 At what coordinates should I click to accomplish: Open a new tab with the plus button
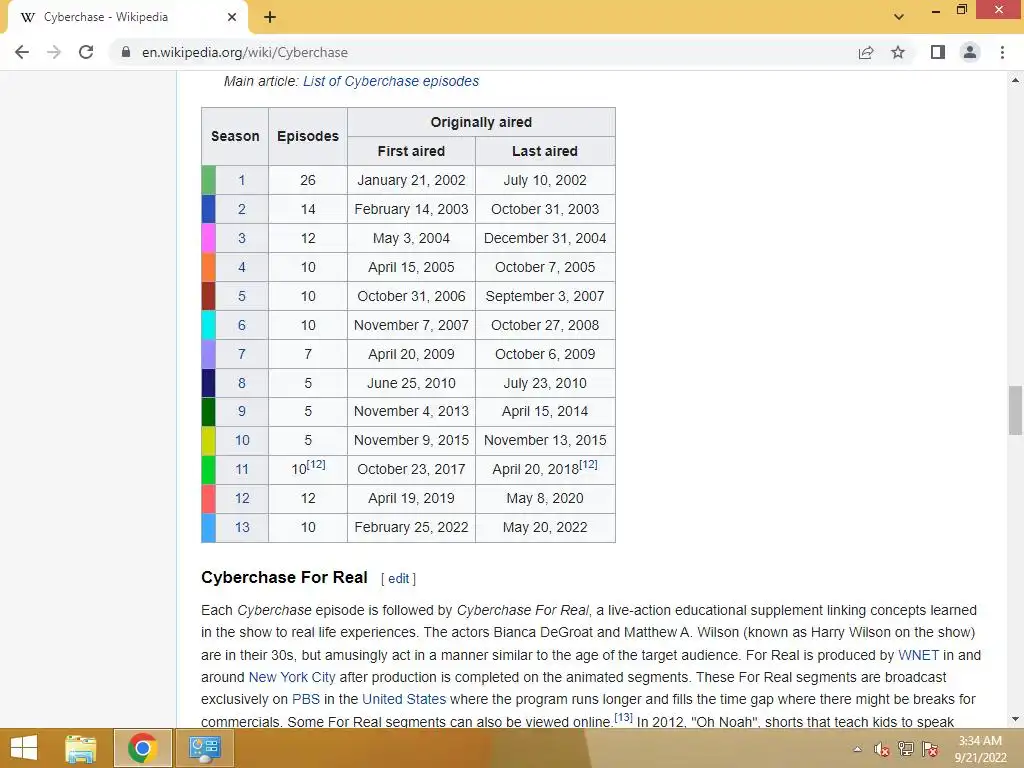270,18
